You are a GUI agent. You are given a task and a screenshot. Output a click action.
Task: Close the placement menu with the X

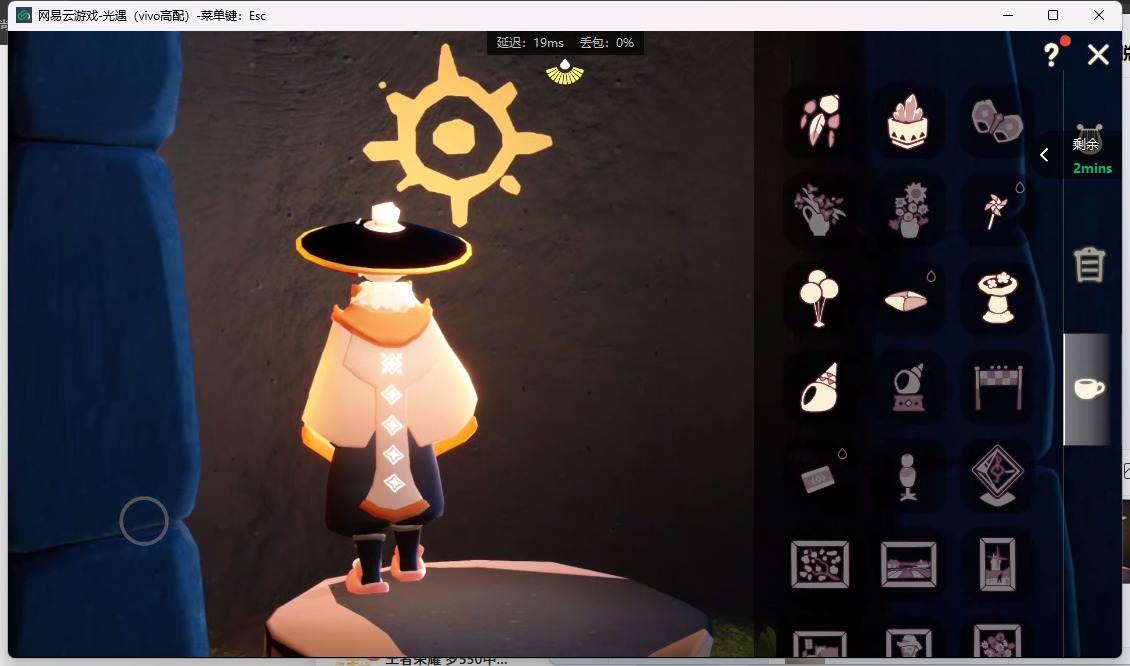coord(1098,55)
